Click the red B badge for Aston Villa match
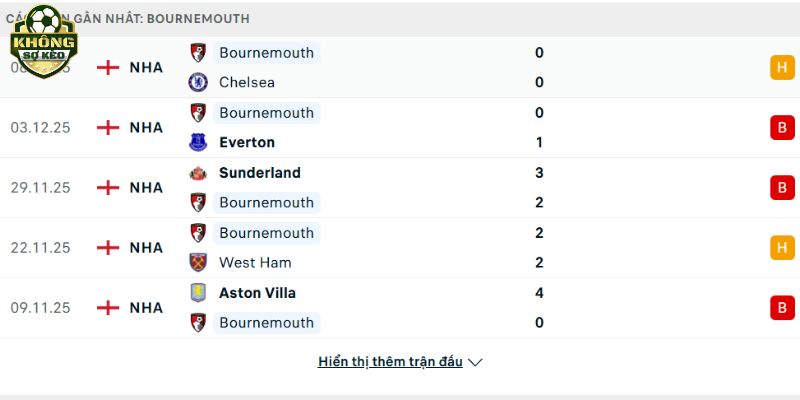Image resolution: width=800 pixels, height=400 pixels. (782, 308)
